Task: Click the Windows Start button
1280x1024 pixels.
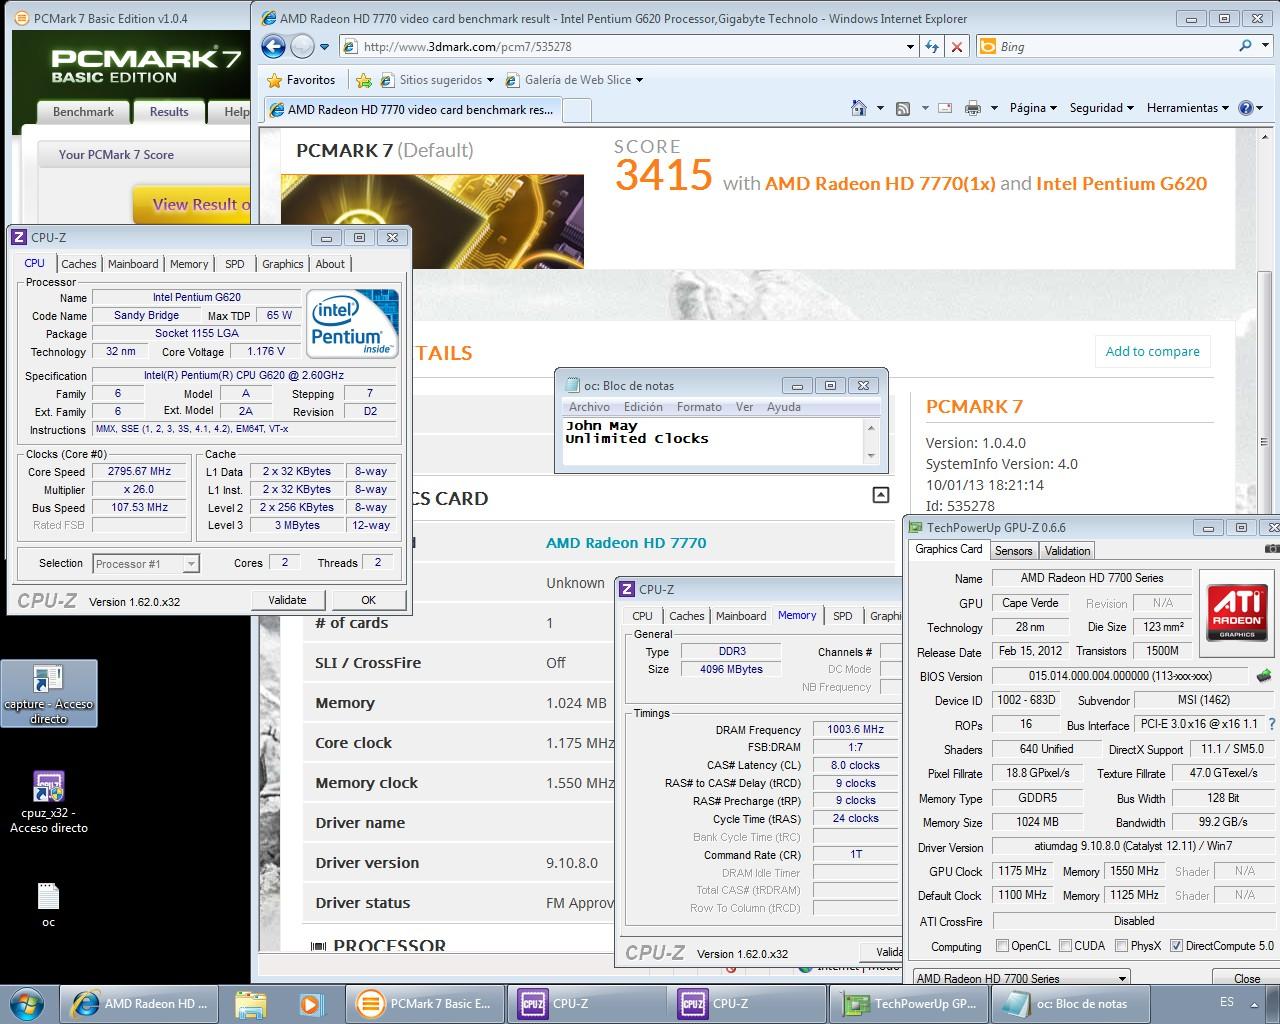Action: coord(27,1003)
